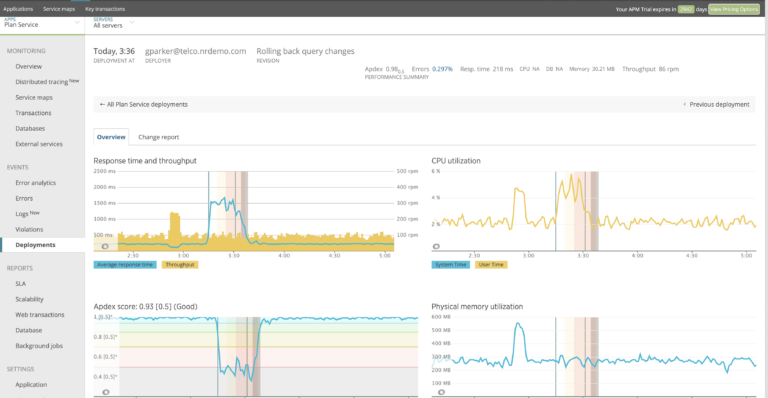Image resolution: width=768 pixels, height=398 pixels.
Task: Click the View Pricing Options button
Action: (734, 9)
